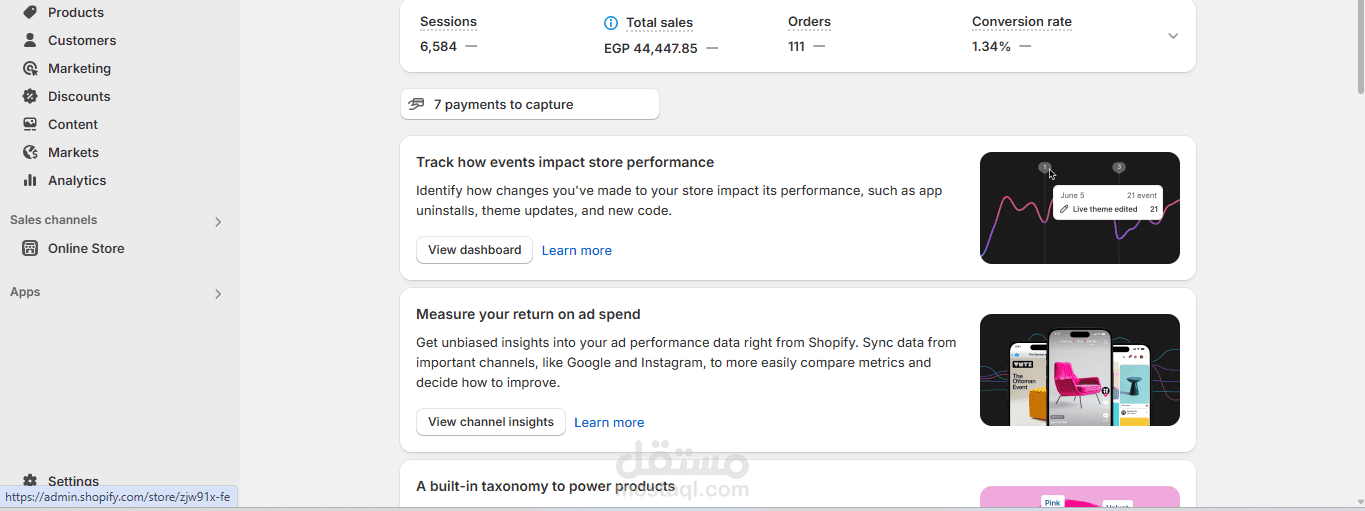
Task: Expand the Sales channels section chevron
Action: coord(218,222)
